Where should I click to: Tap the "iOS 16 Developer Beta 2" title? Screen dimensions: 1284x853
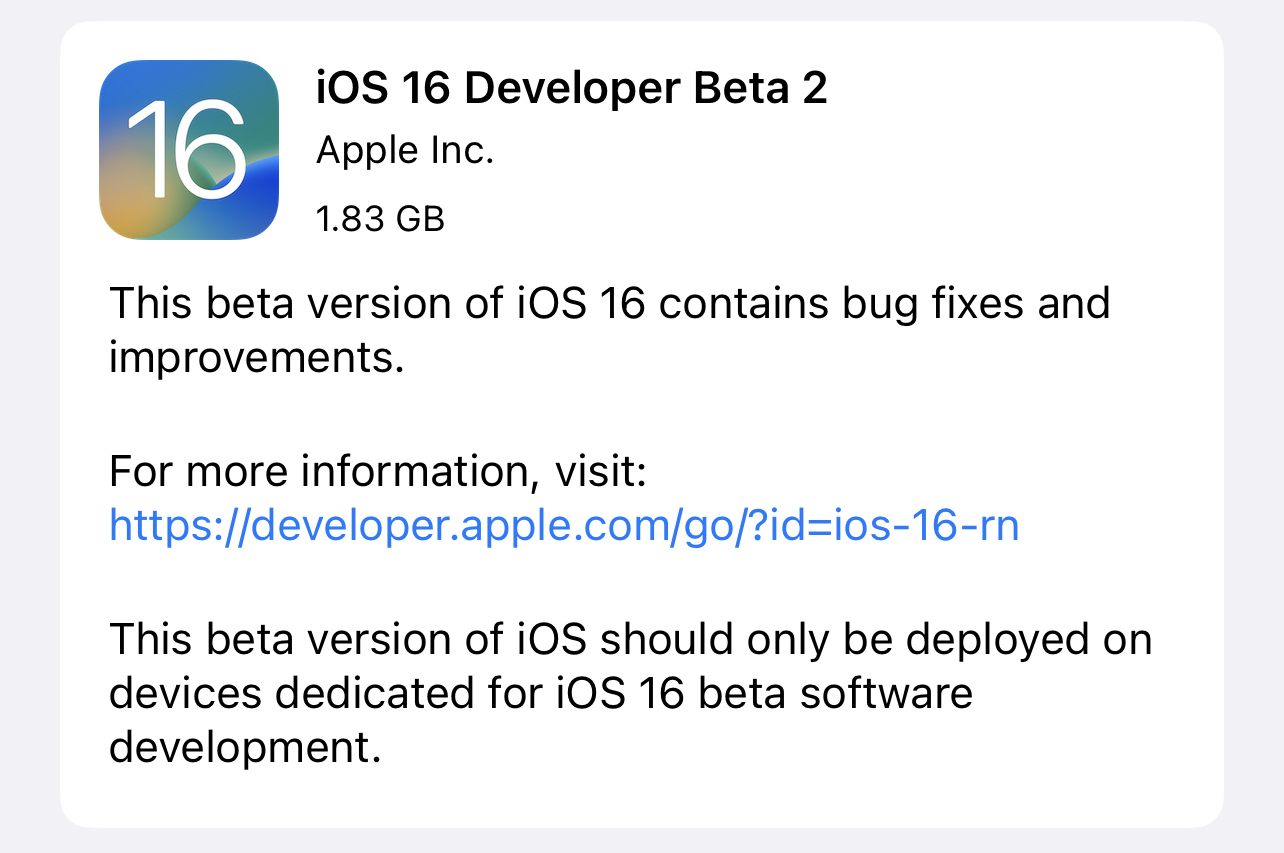tap(571, 90)
